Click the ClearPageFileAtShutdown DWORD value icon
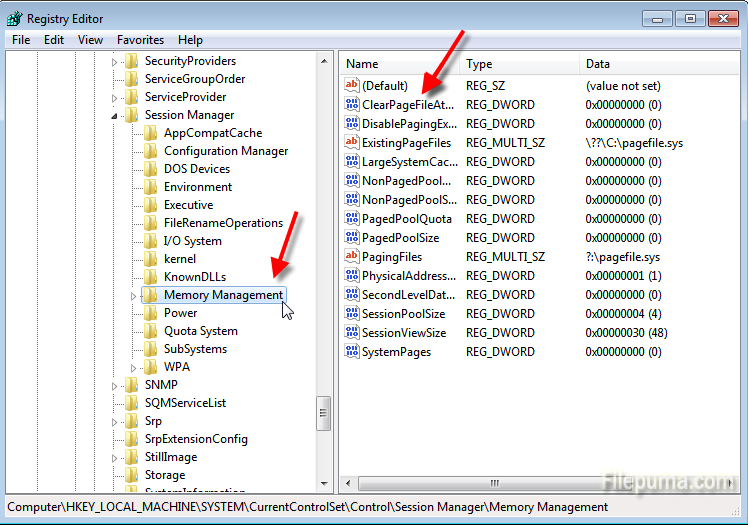The image size is (748, 525). (x=351, y=105)
